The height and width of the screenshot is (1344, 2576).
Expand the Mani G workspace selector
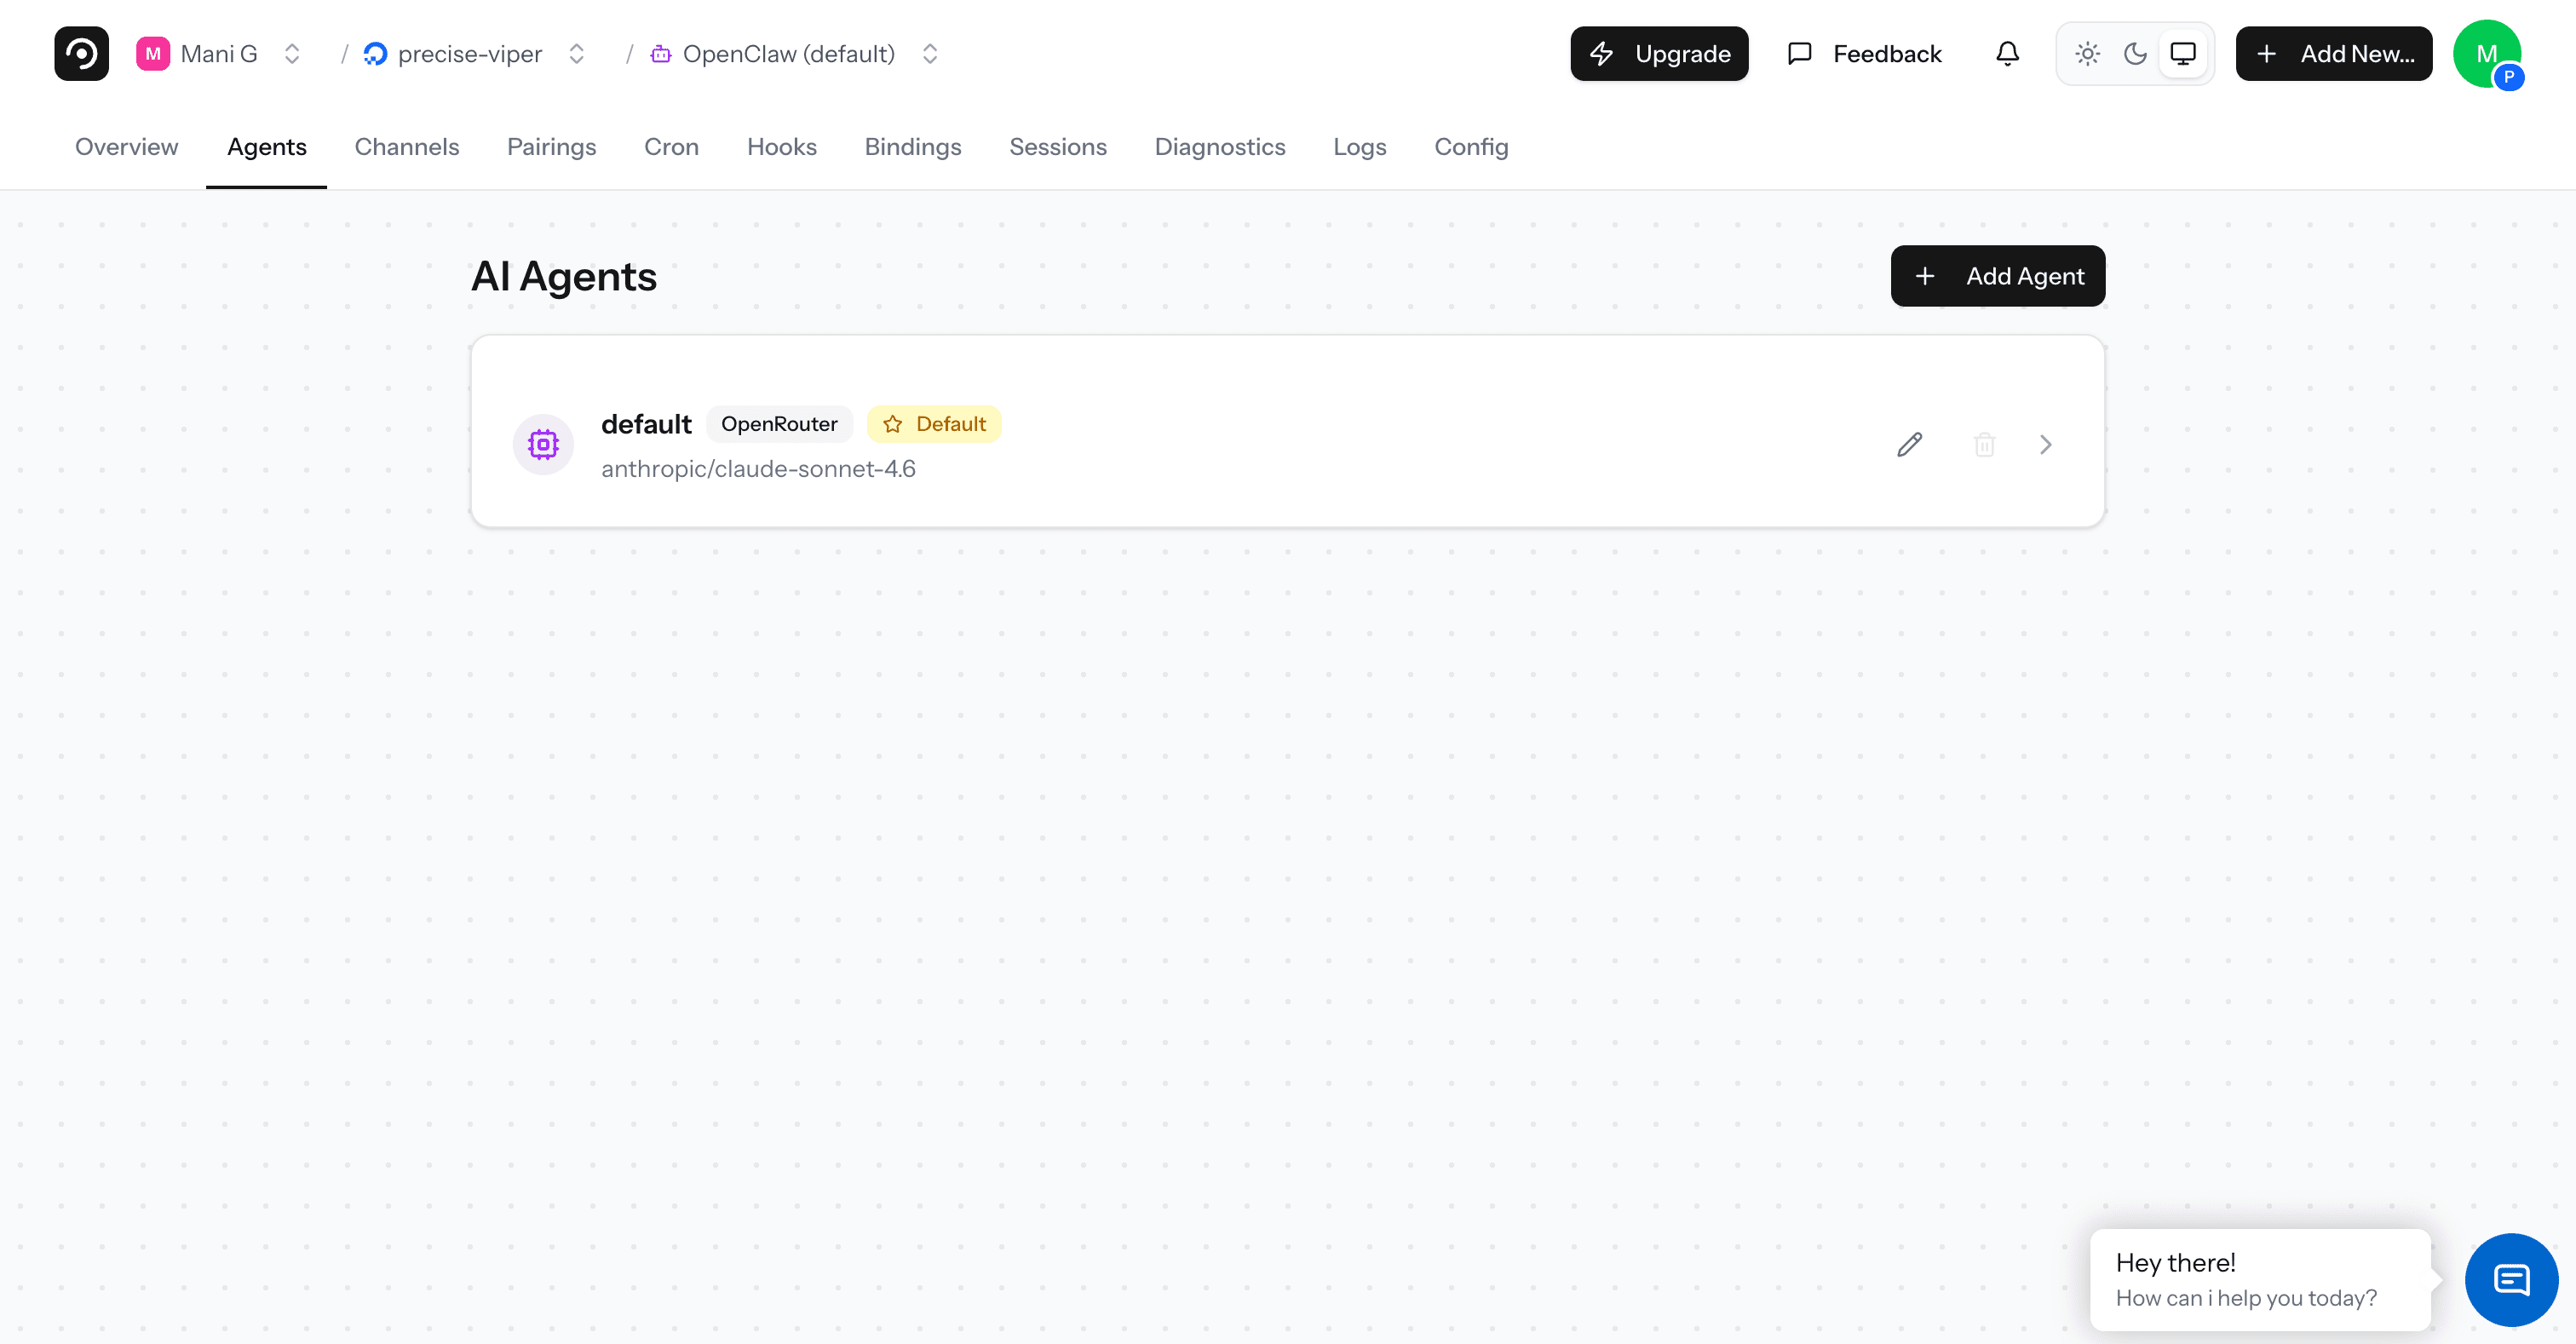point(291,53)
